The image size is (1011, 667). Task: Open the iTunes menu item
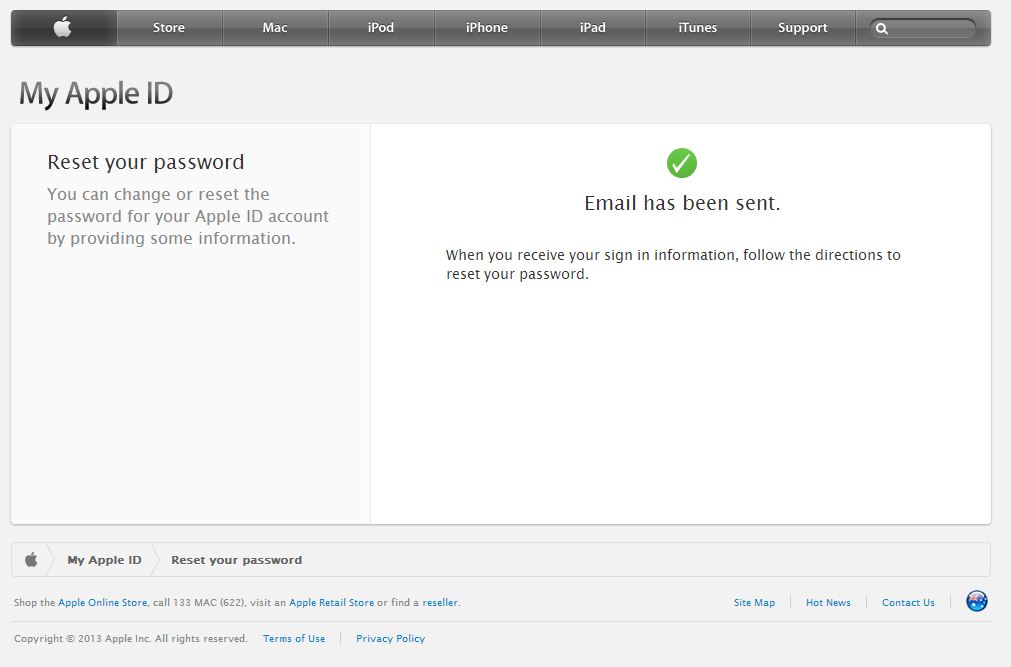tap(698, 28)
